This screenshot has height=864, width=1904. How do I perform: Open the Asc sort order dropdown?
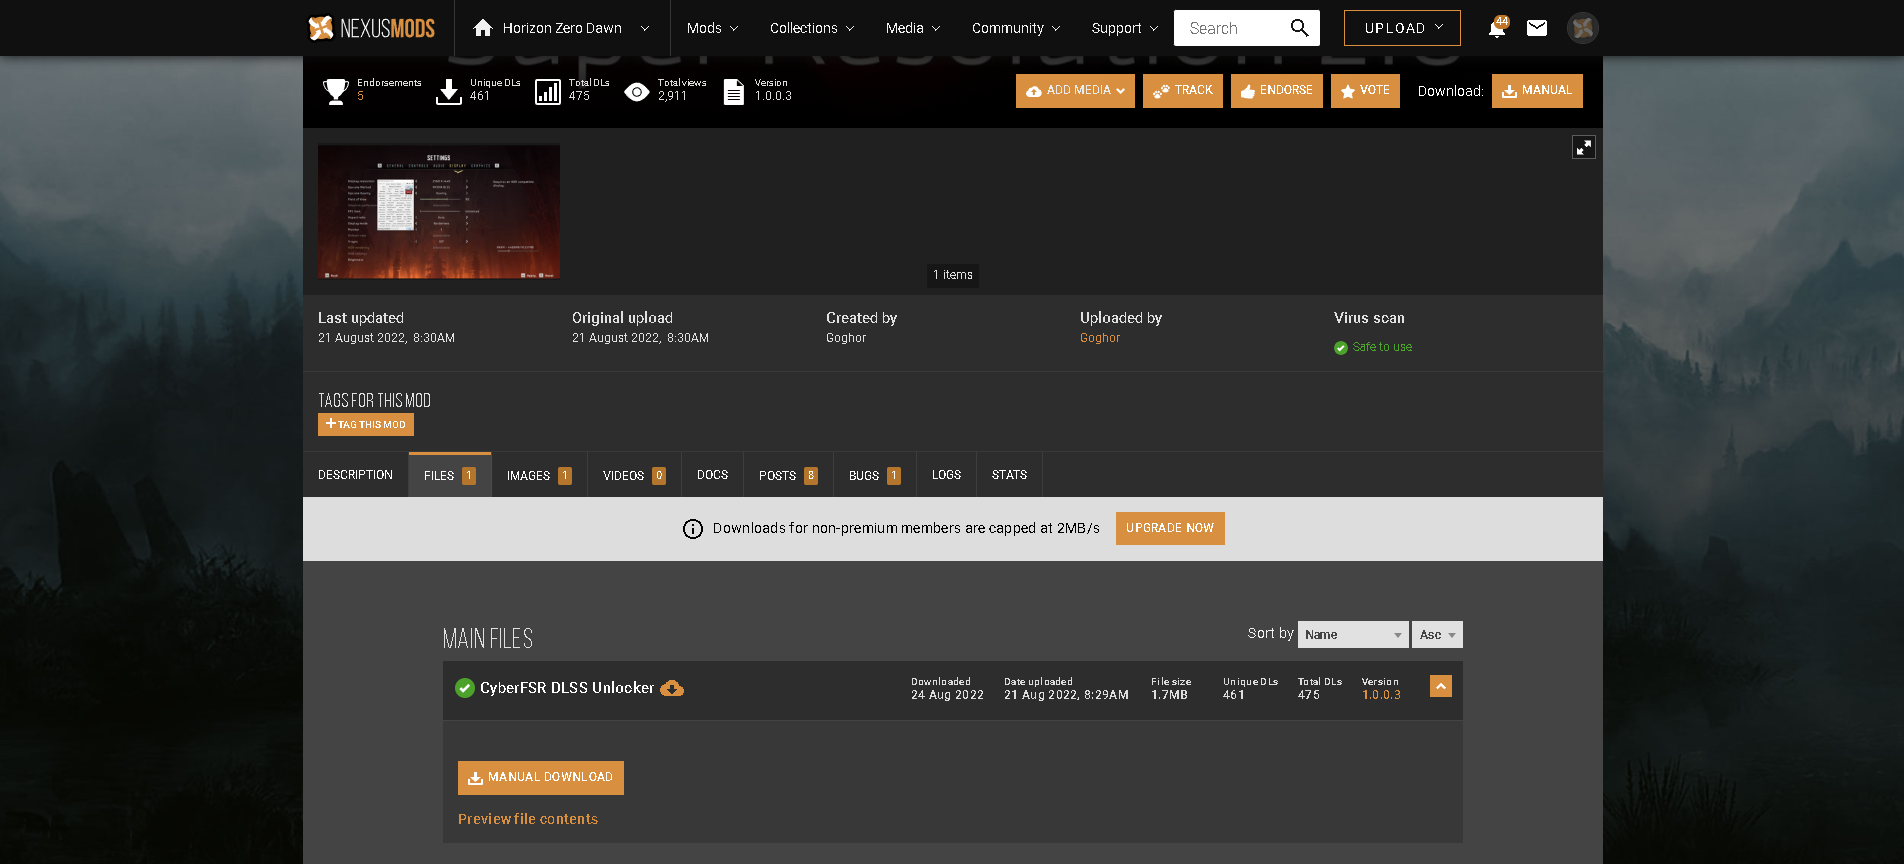[x=1437, y=635]
